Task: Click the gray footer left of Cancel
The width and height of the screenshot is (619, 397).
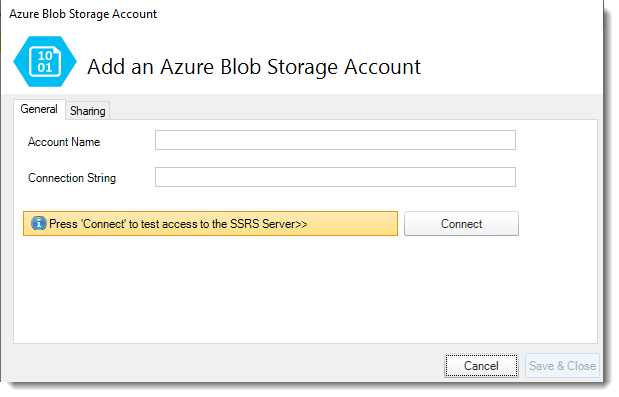Action: coord(225,365)
